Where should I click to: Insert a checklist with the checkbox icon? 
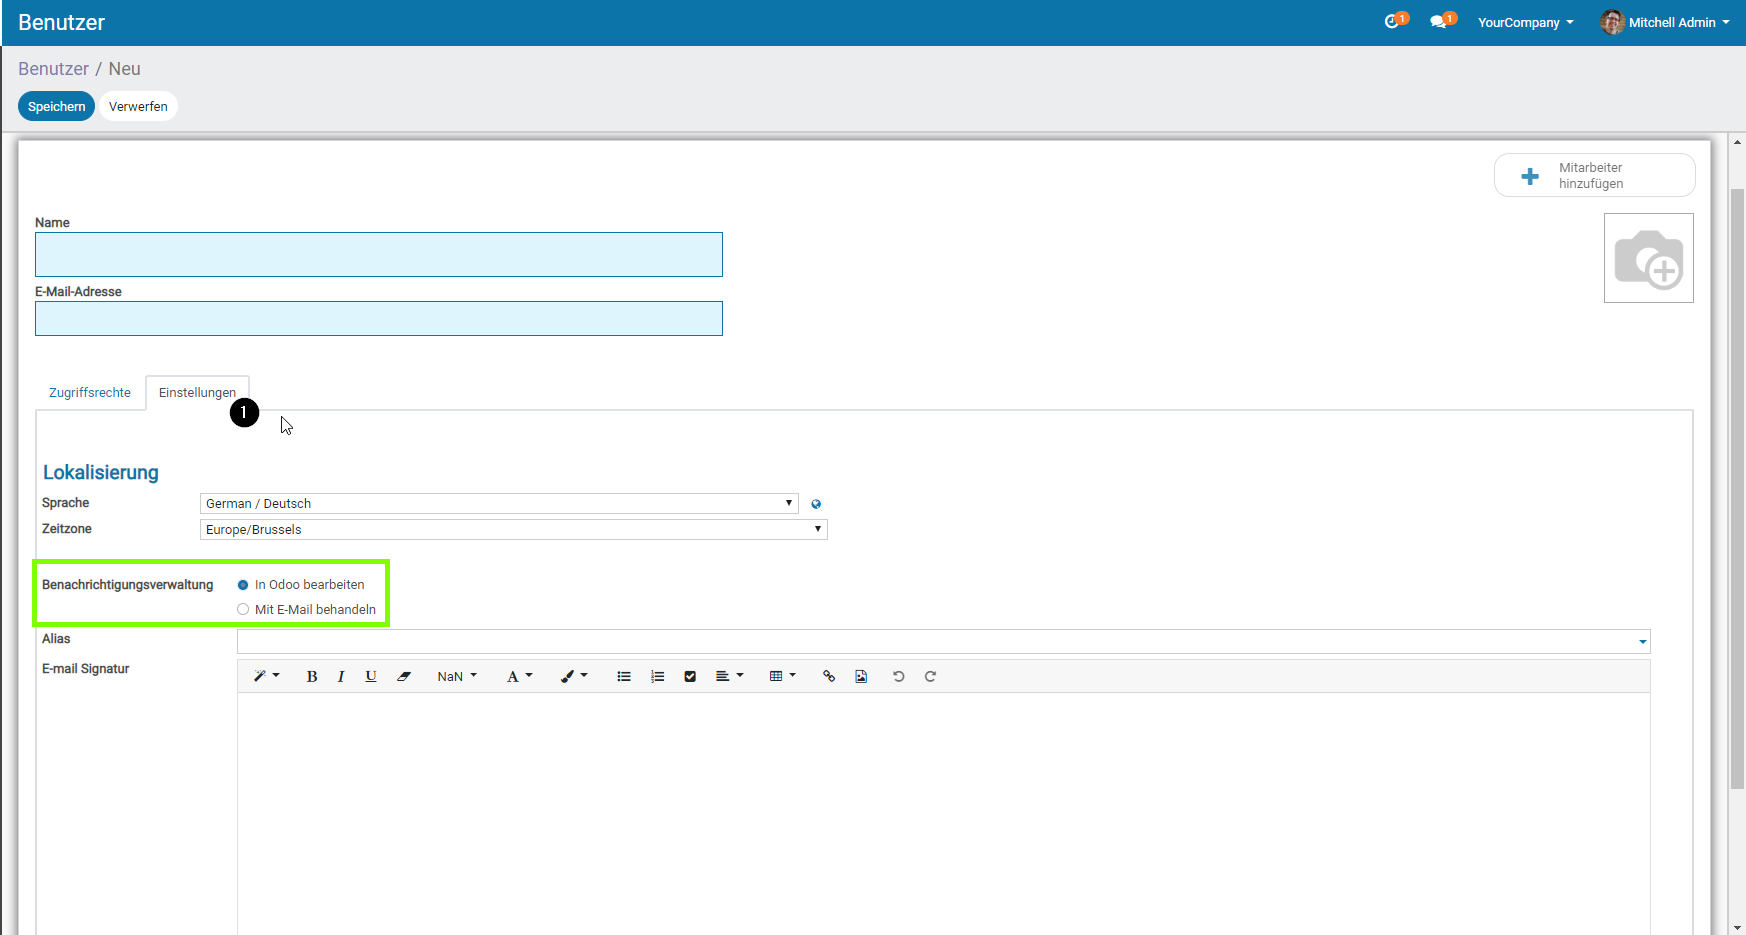click(x=690, y=677)
